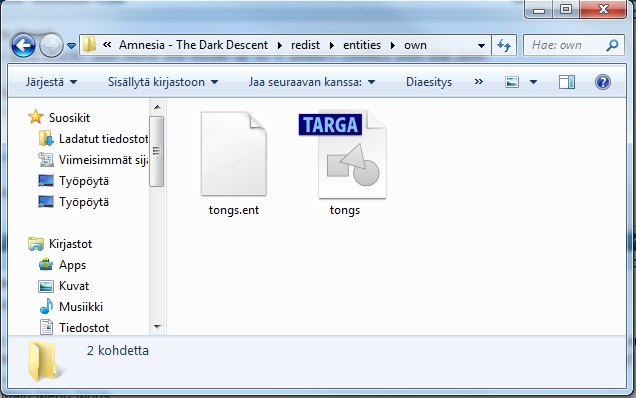
Task: Select second Työpöytä entry
Action: tap(74, 202)
